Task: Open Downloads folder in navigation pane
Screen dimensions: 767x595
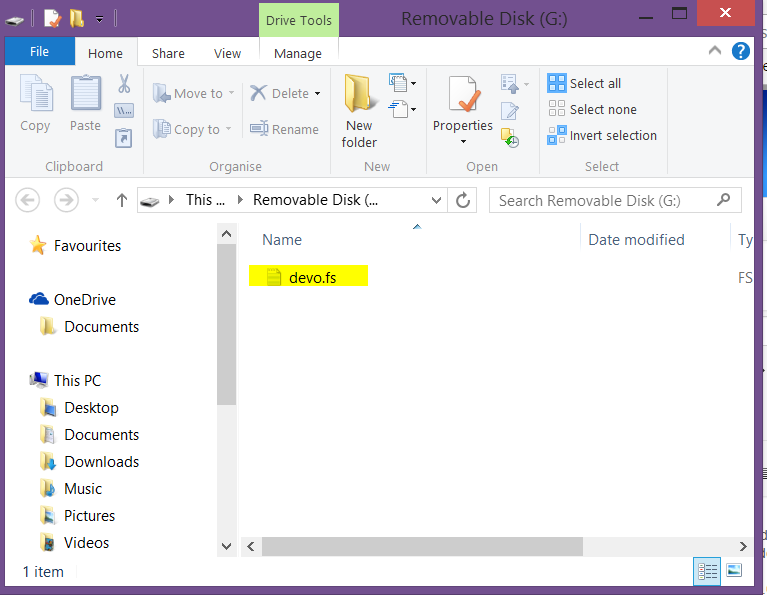Action: click(x=89, y=461)
